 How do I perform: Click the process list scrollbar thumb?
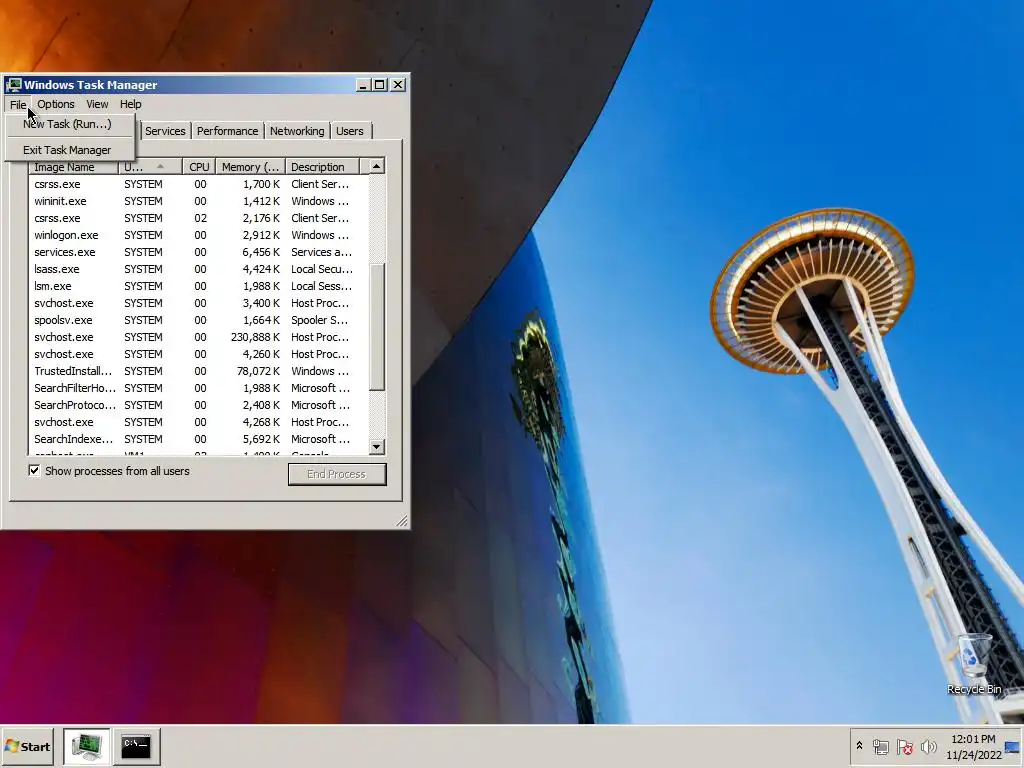click(377, 327)
